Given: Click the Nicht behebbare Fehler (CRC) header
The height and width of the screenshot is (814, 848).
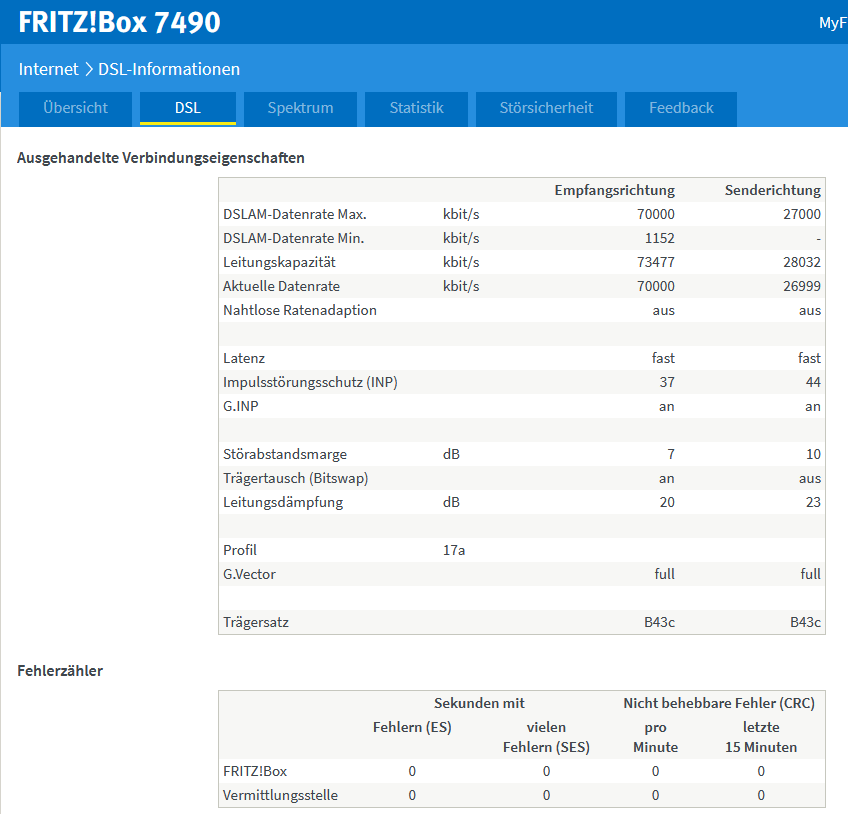Looking at the screenshot, I should [x=719, y=703].
